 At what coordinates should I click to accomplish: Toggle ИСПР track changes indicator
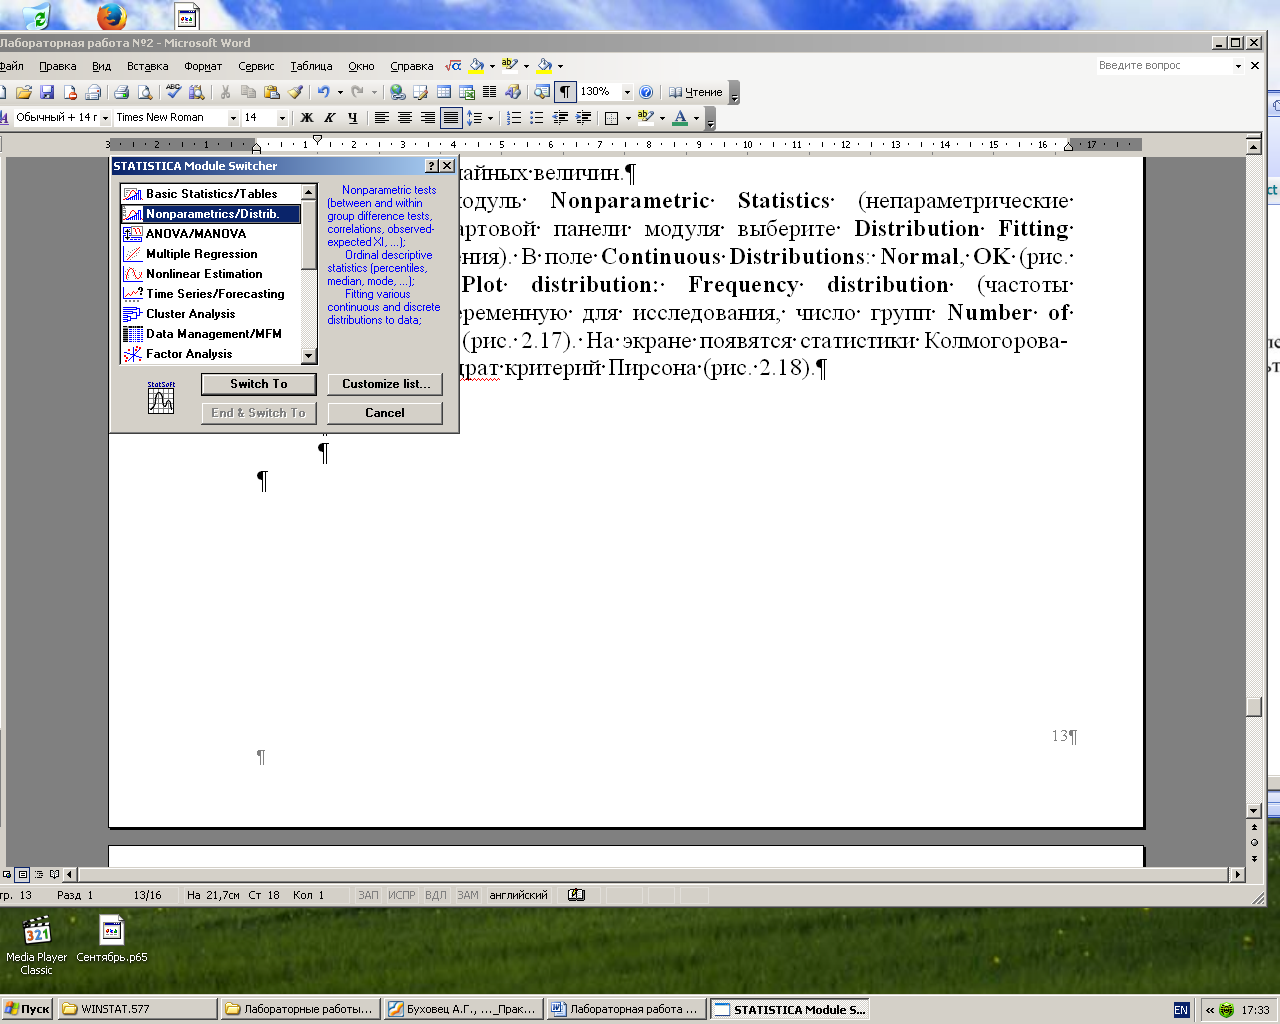click(x=401, y=895)
